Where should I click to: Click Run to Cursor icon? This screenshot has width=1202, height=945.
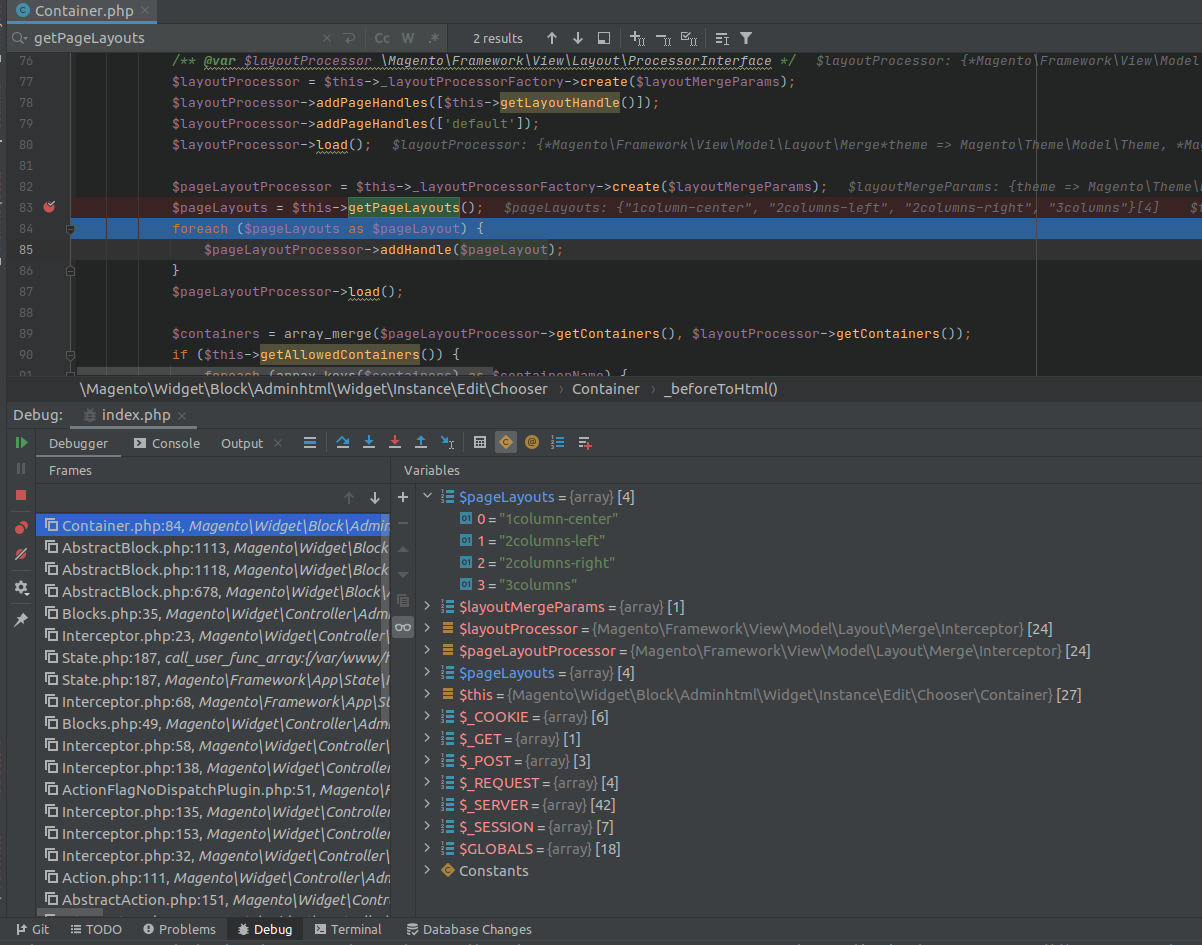click(x=447, y=442)
